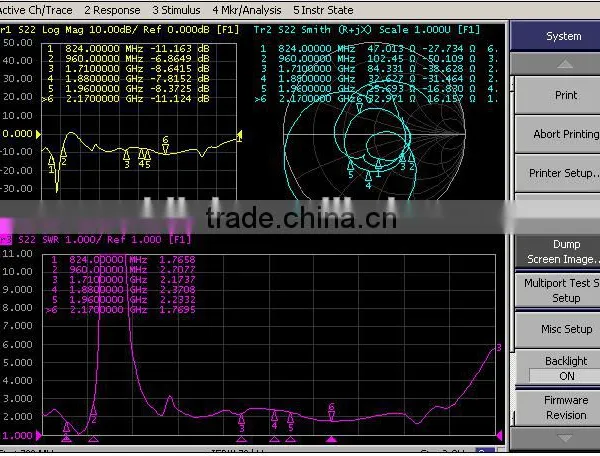The width and height of the screenshot is (600, 456).
Task: Activate Tr1 S22 Log Mag trace title
Action: click(119, 29)
